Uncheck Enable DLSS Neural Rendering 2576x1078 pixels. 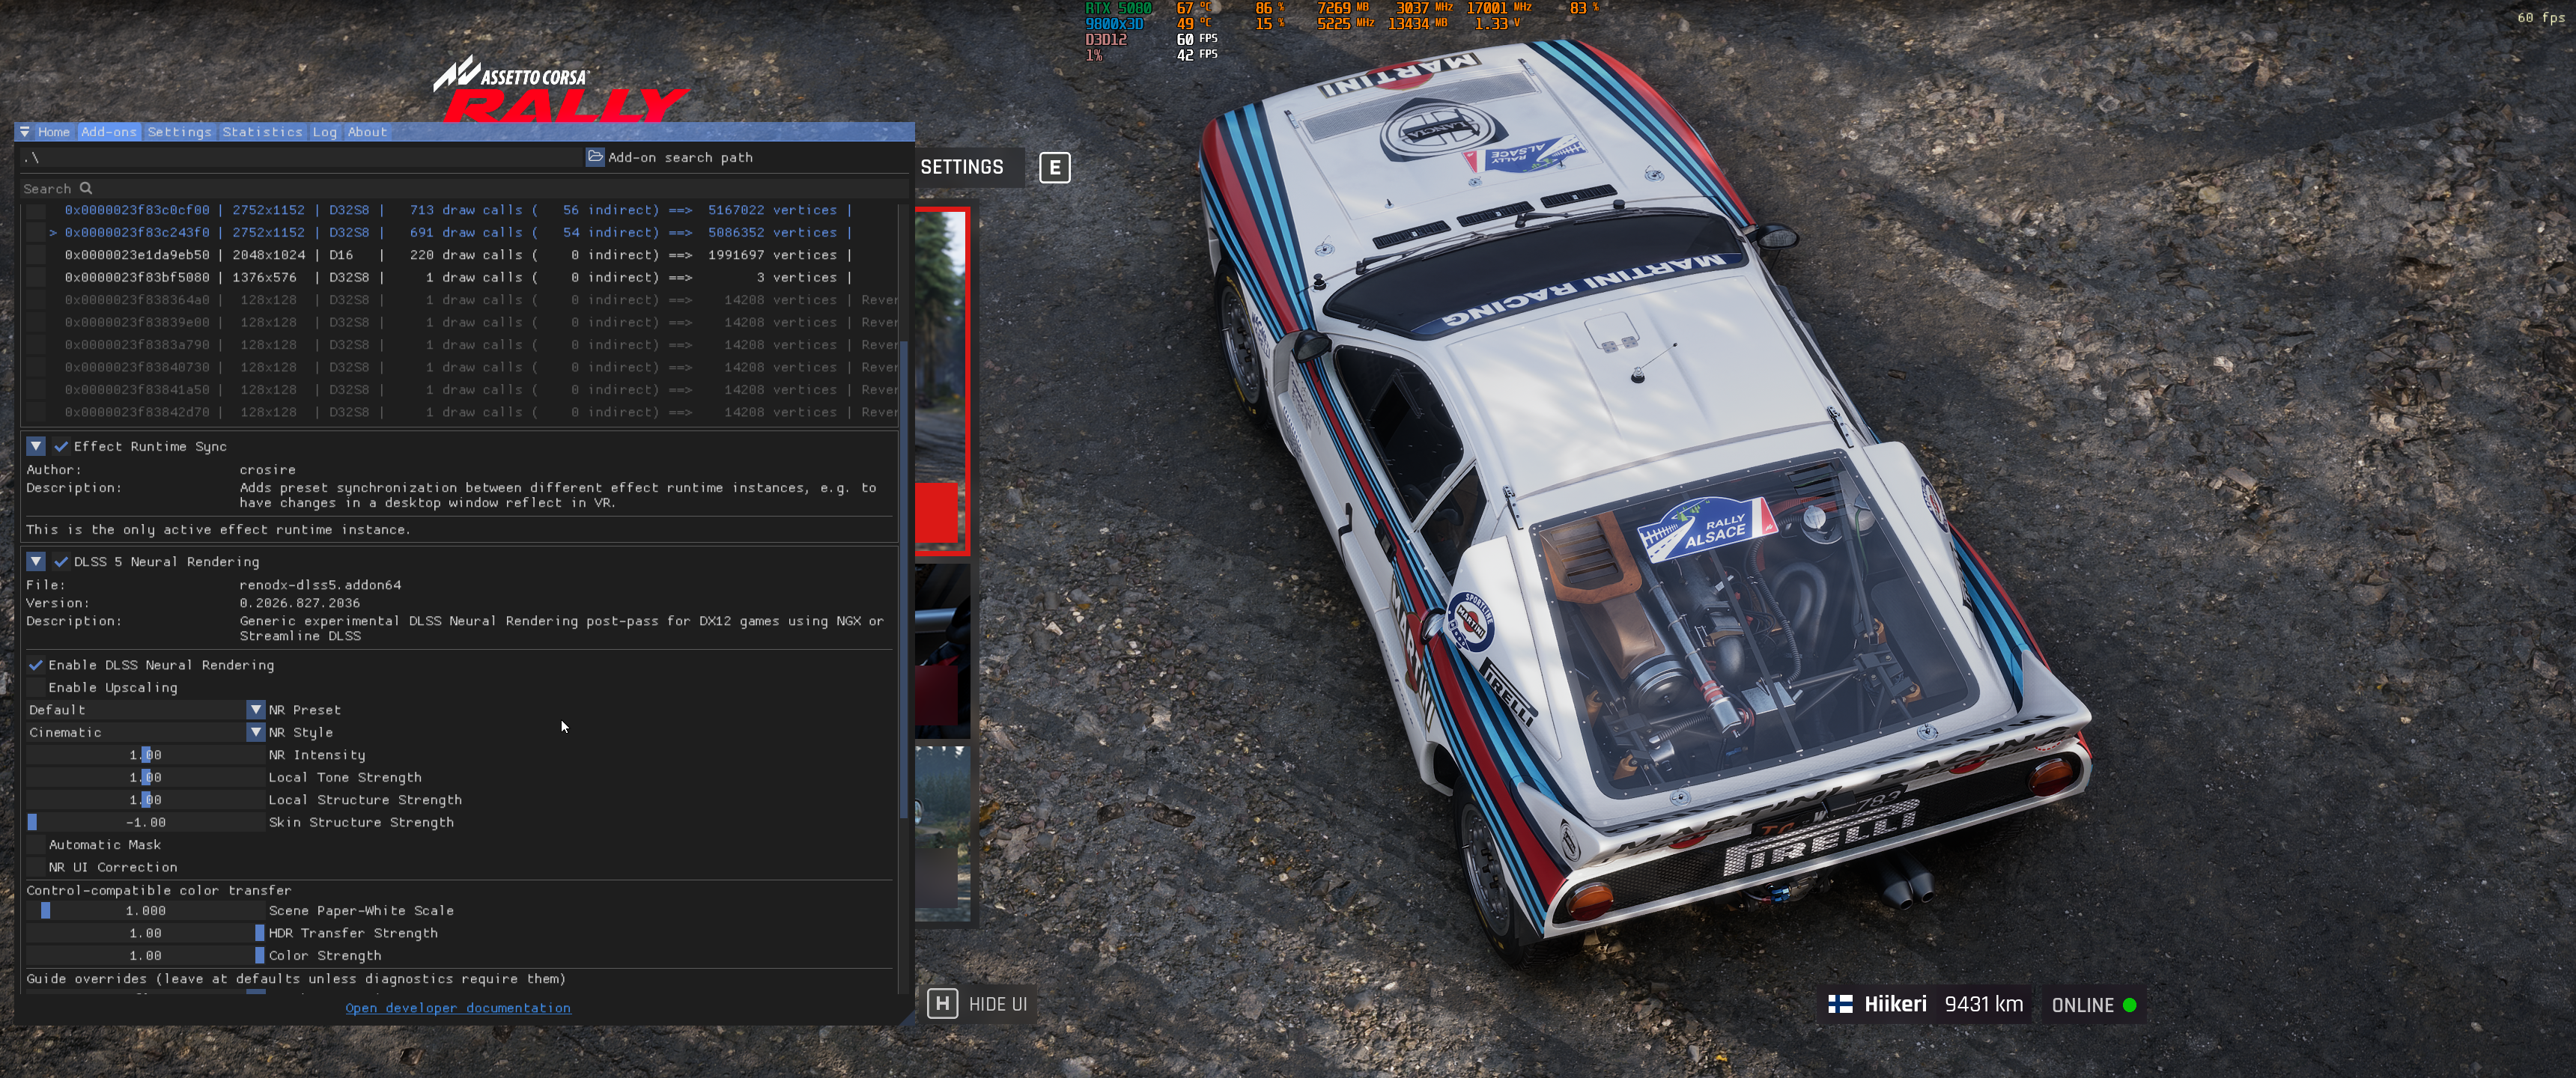(x=36, y=665)
